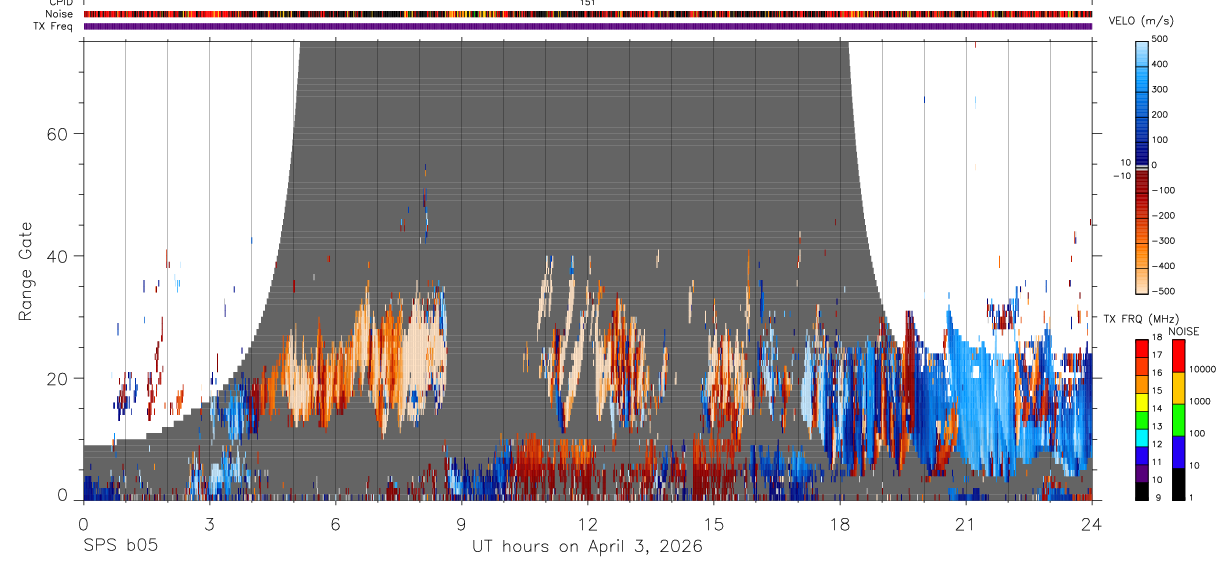Click the 200 label on the velocity colorbar

pos(1159,114)
